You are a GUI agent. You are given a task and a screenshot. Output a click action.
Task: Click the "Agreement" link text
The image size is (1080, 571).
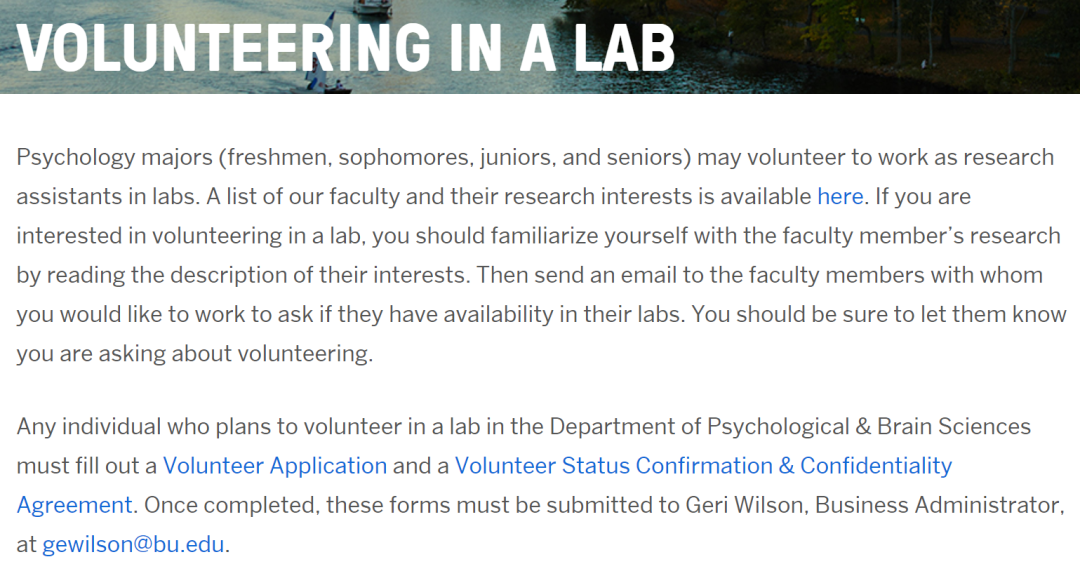coord(74,505)
